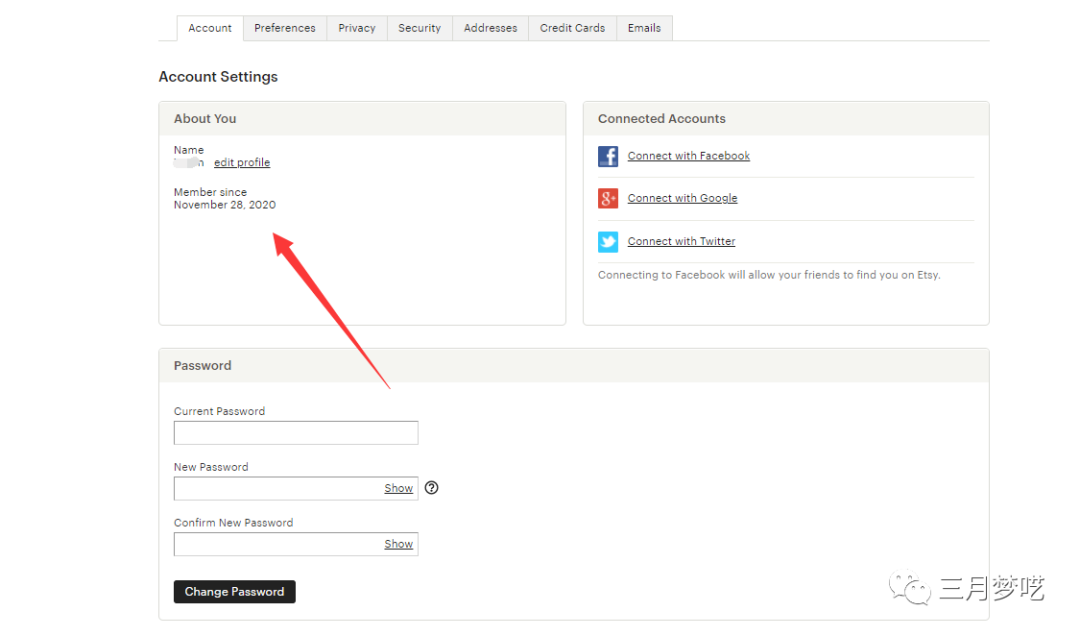This screenshot has width=1080, height=636.
Task: Go to the Security tab
Action: click(x=419, y=28)
